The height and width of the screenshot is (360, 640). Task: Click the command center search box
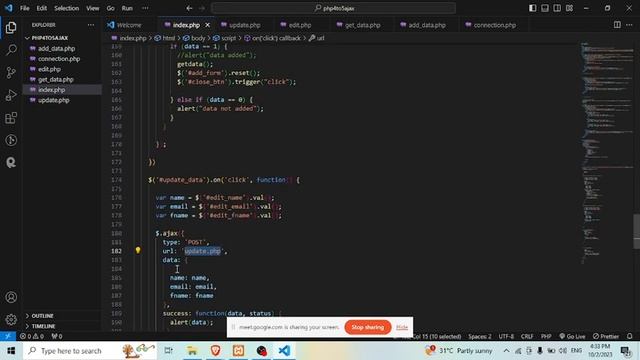click(333, 8)
